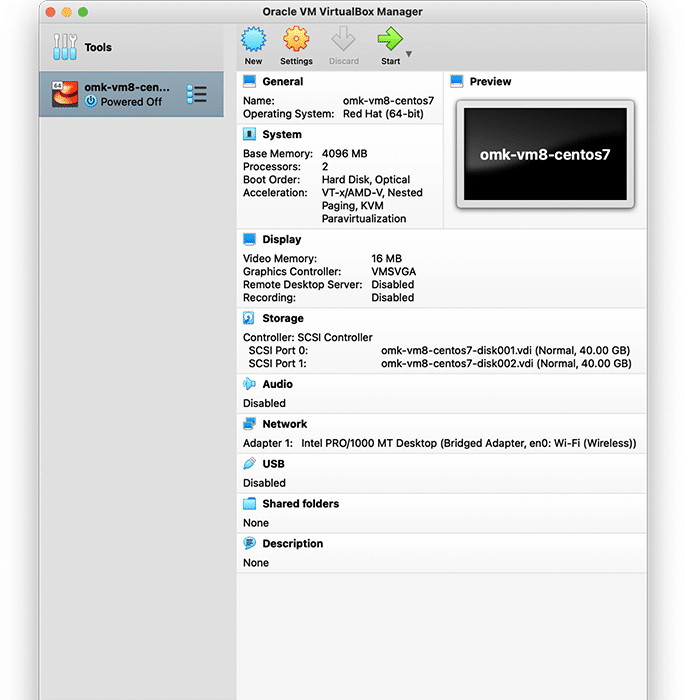Click the Discard arrow icon
The image size is (700, 700).
[x=343, y=39]
